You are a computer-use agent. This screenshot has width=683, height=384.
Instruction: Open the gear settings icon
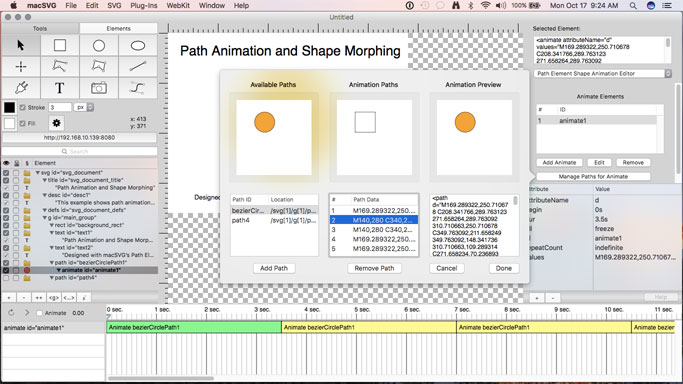[x=56, y=123]
